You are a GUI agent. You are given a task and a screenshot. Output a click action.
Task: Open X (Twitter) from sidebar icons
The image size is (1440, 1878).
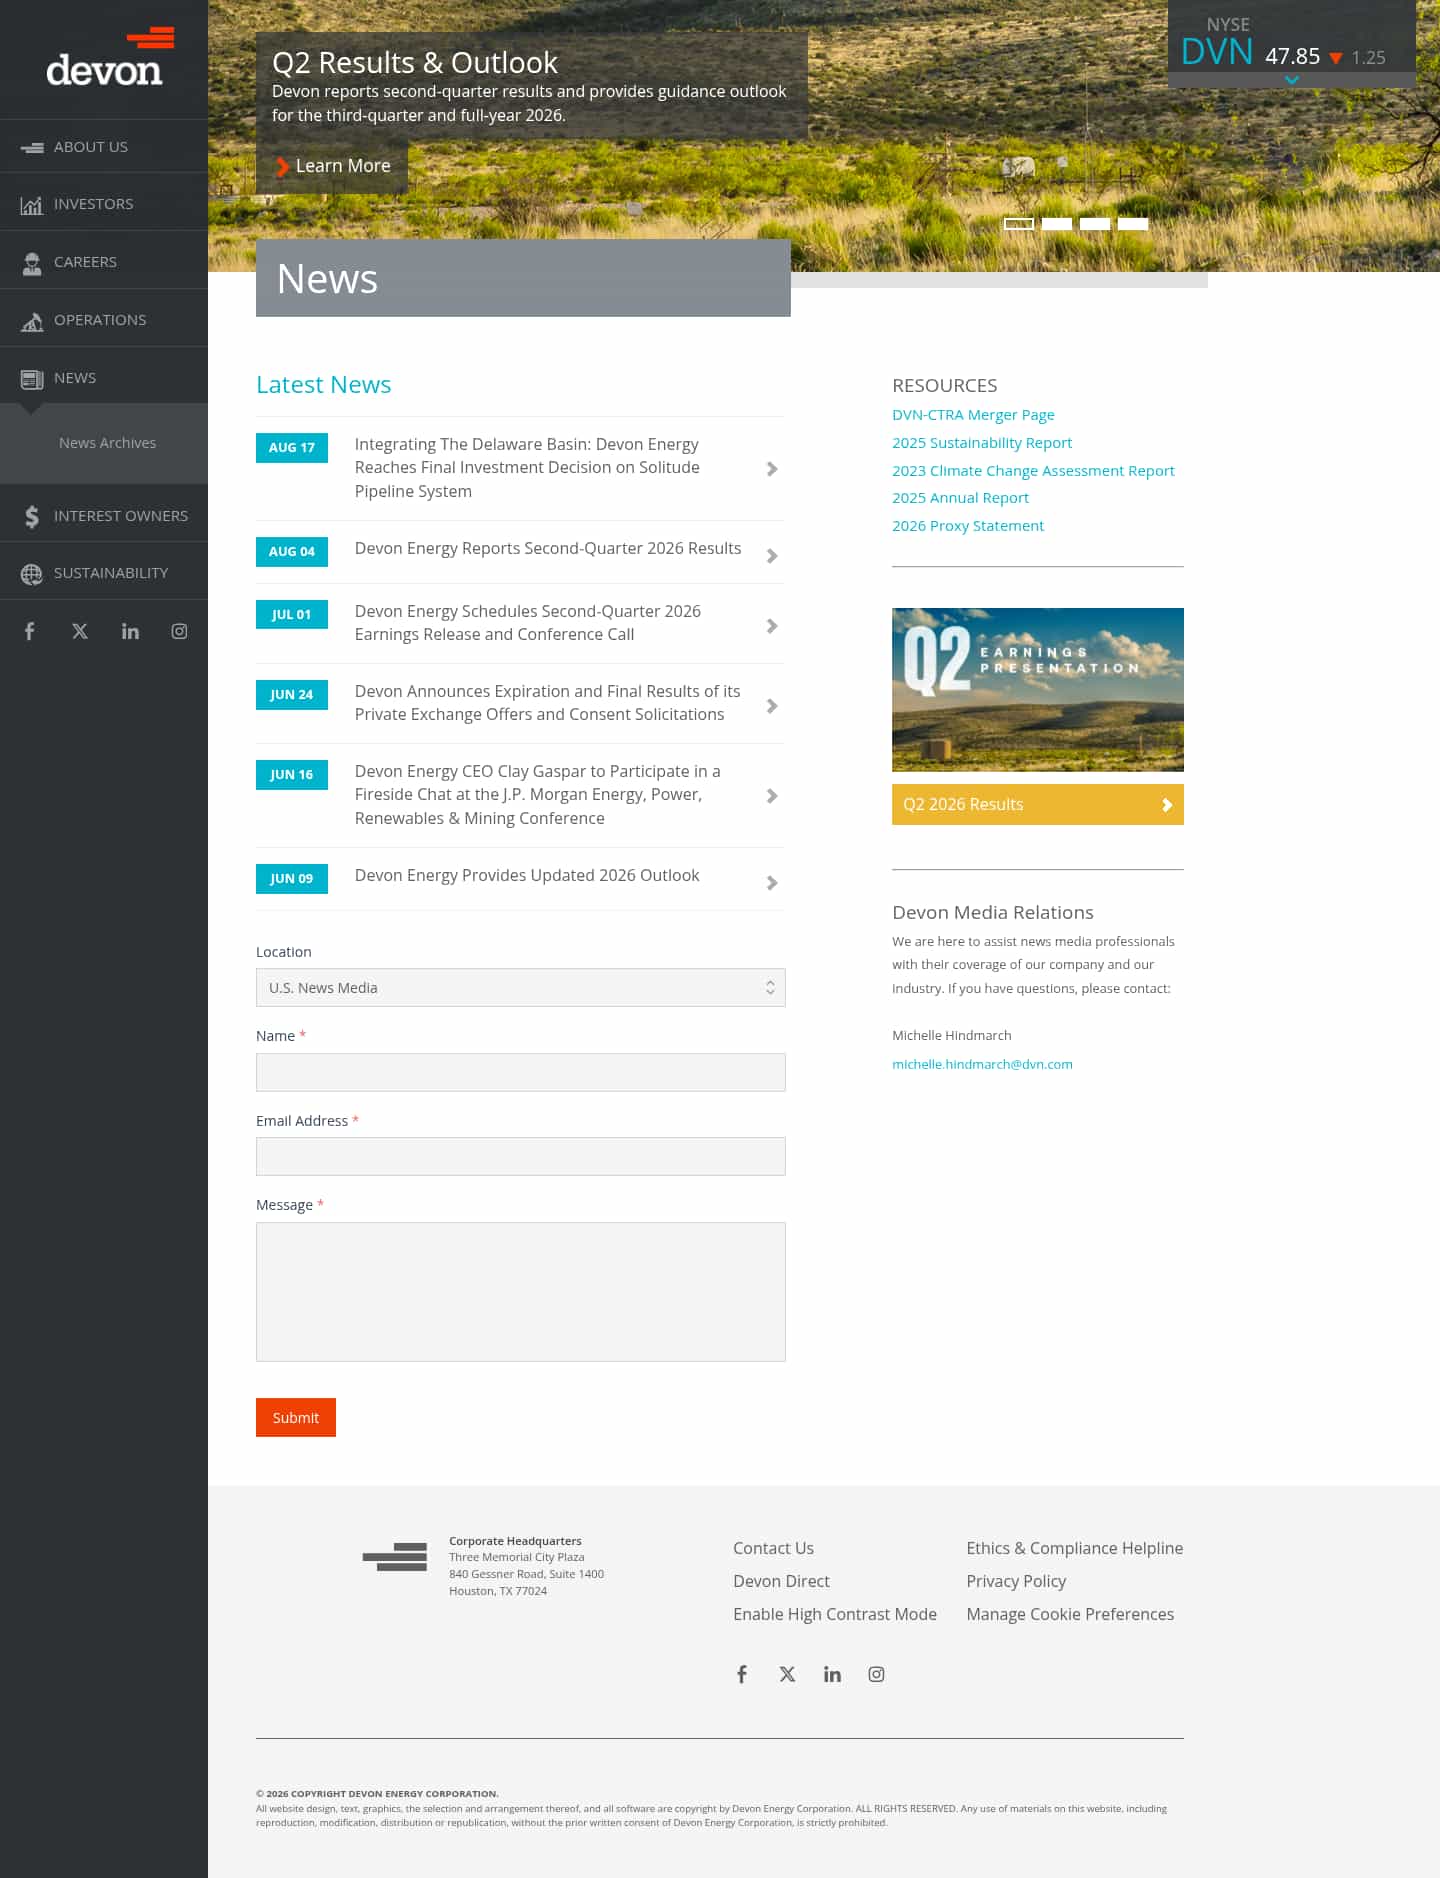(x=80, y=631)
